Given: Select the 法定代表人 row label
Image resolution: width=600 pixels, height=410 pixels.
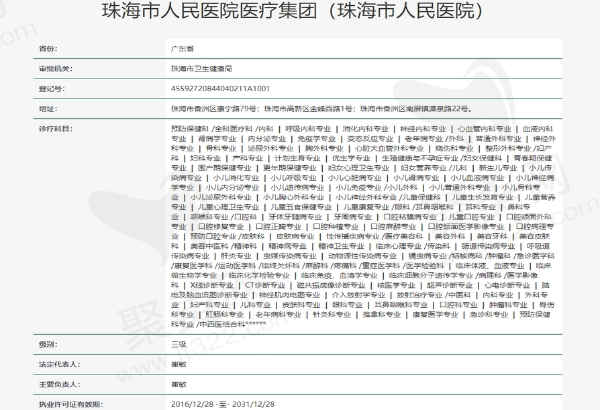Looking at the screenshot, I should point(59,364).
